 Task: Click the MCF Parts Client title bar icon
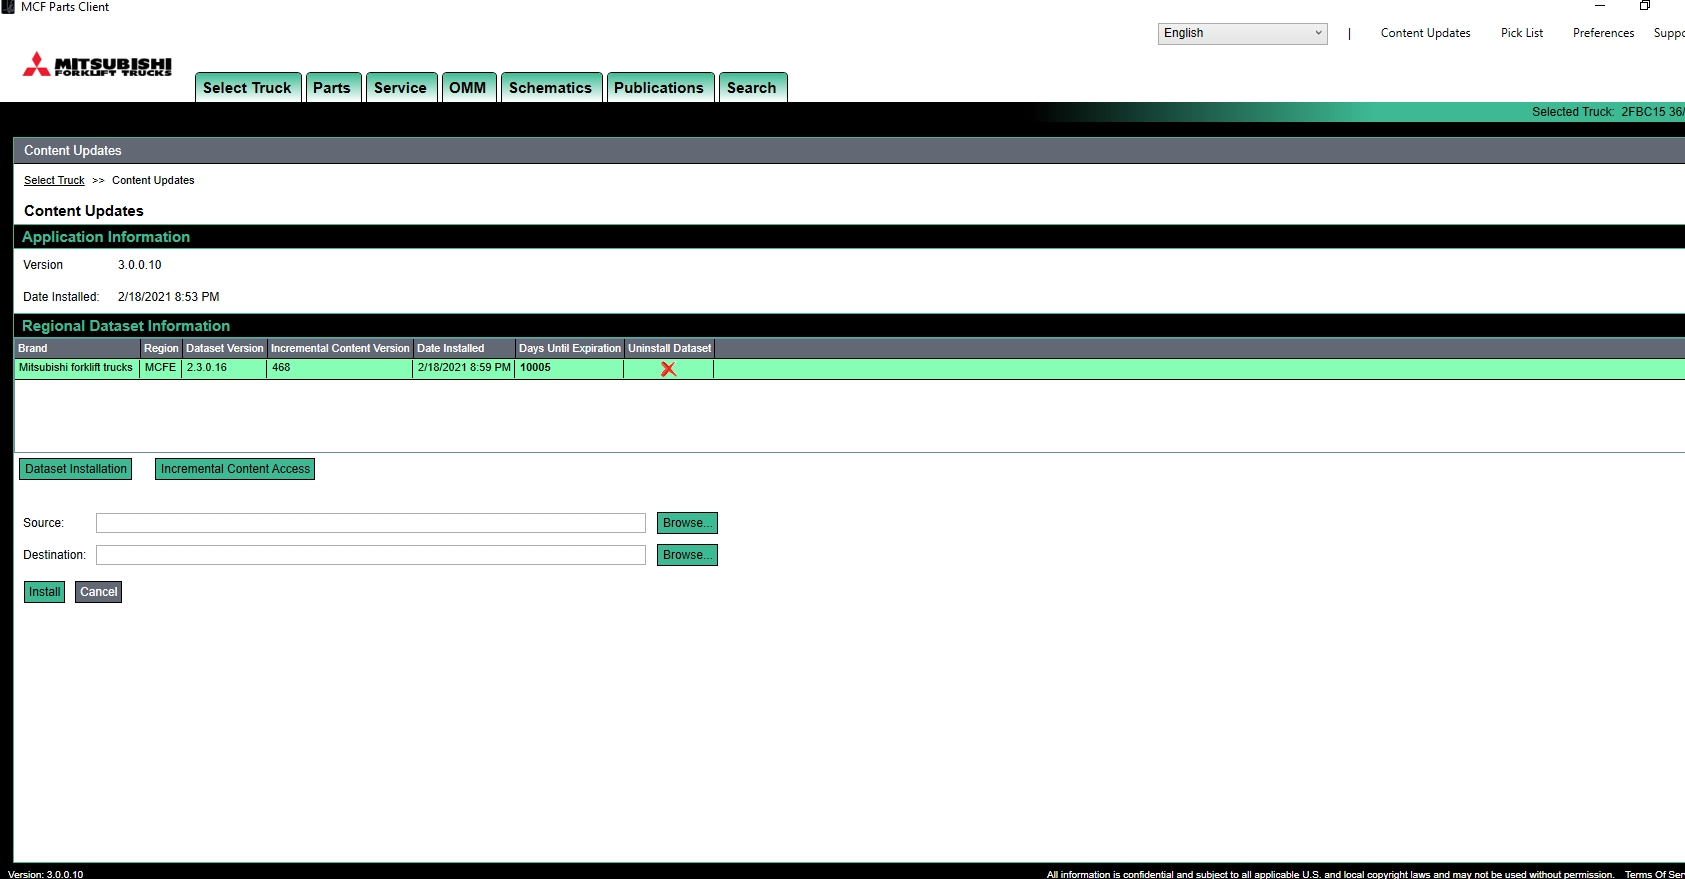pos(8,7)
